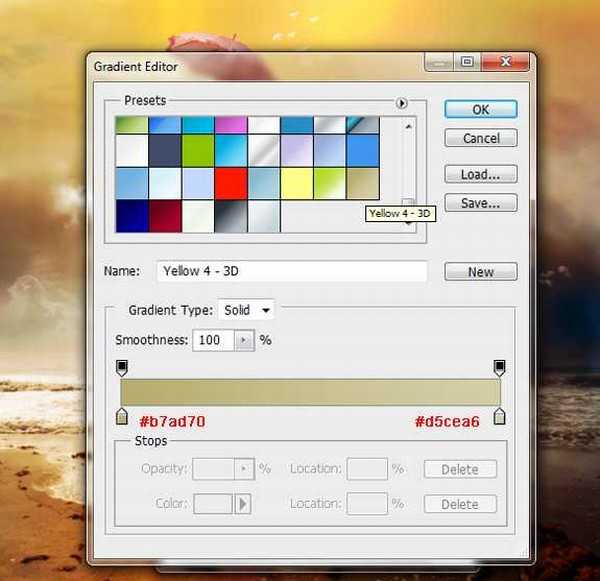Click the Save... button
This screenshot has height=581, width=600.
click(480, 203)
